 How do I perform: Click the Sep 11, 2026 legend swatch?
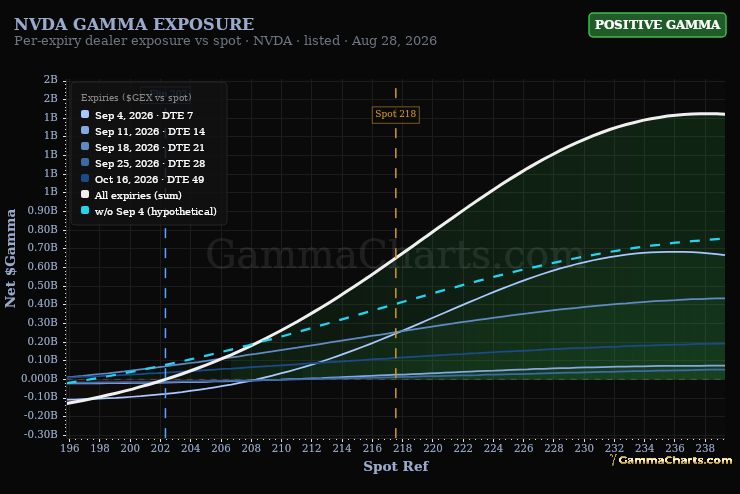tap(85, 130)
